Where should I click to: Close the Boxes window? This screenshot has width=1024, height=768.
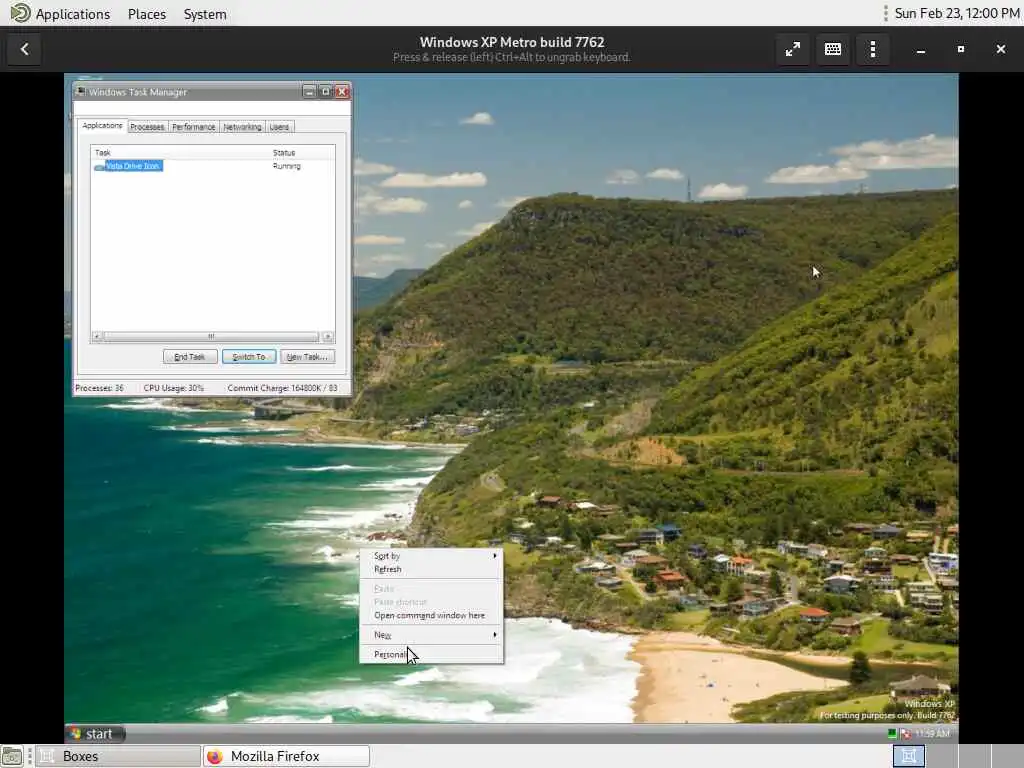1000,50
